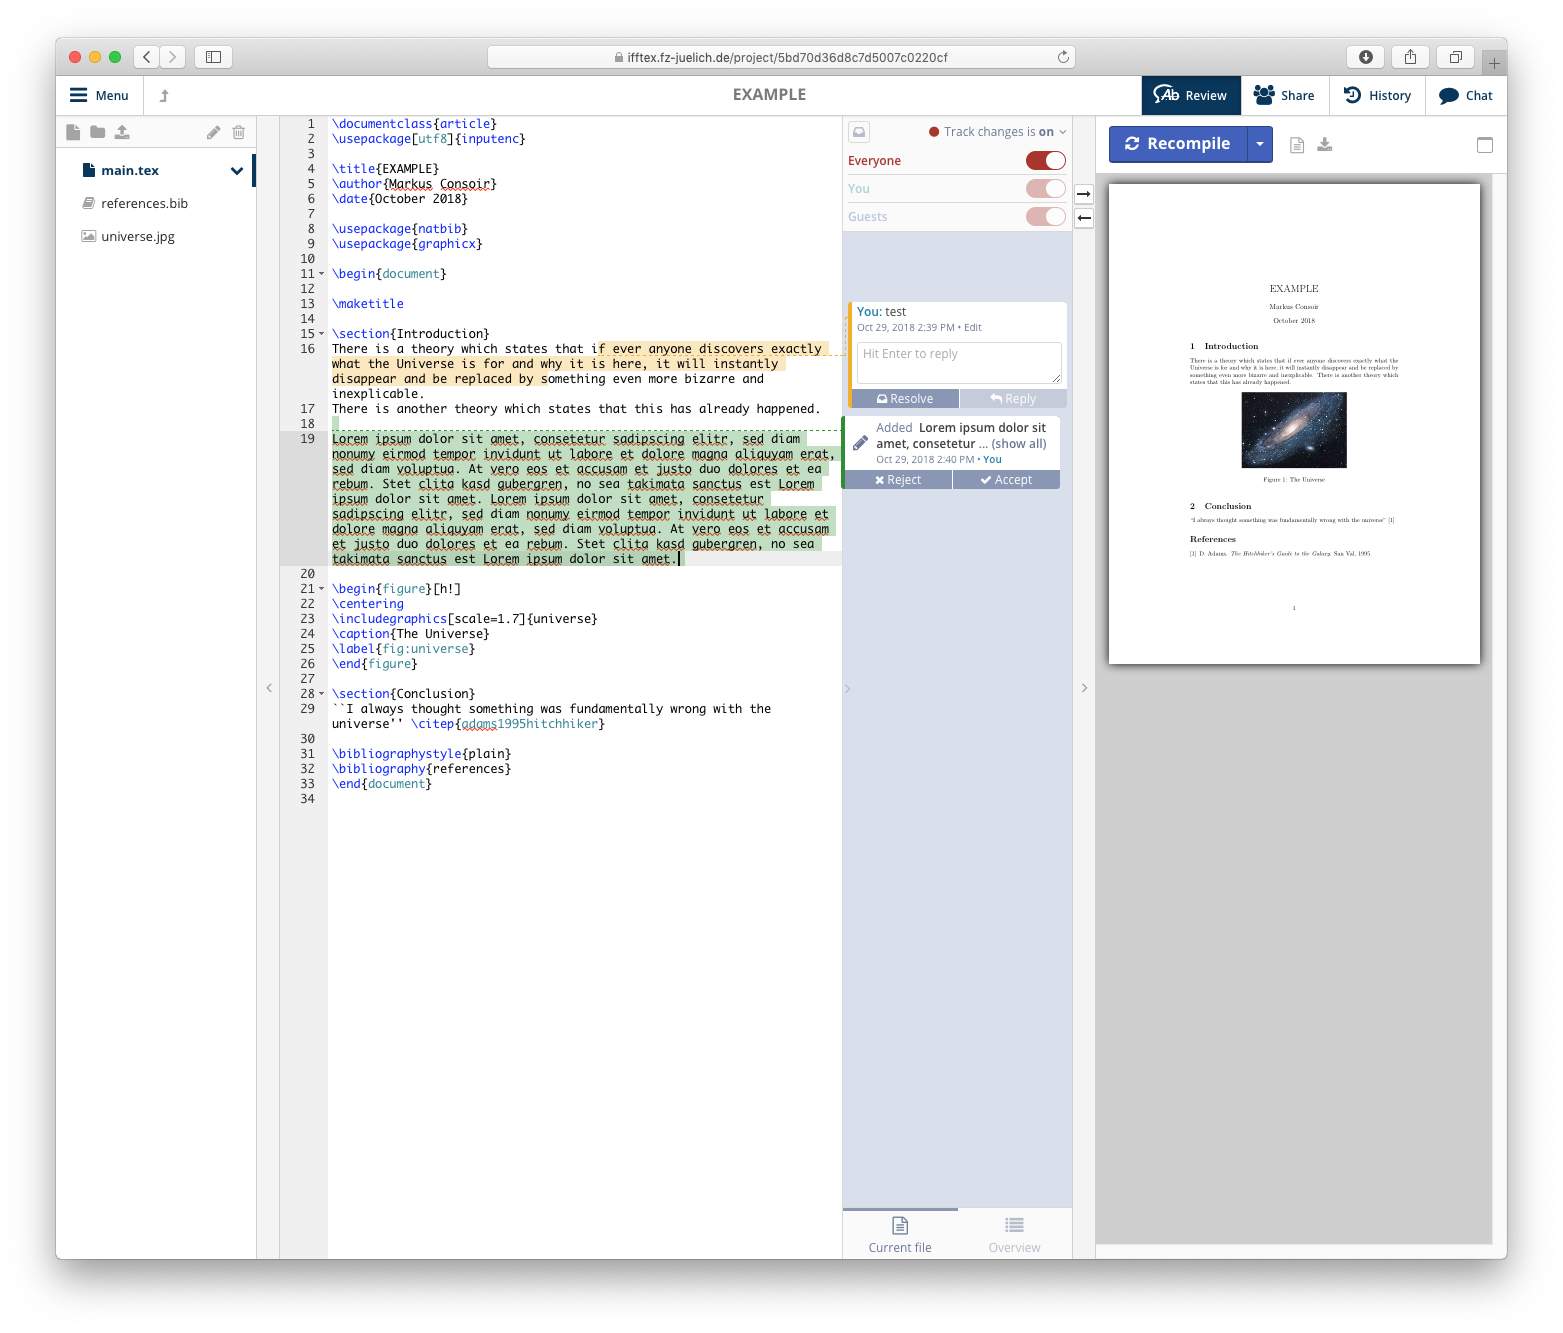
Task: Open references.bib in file tree
Action: (x=144, y=204)
